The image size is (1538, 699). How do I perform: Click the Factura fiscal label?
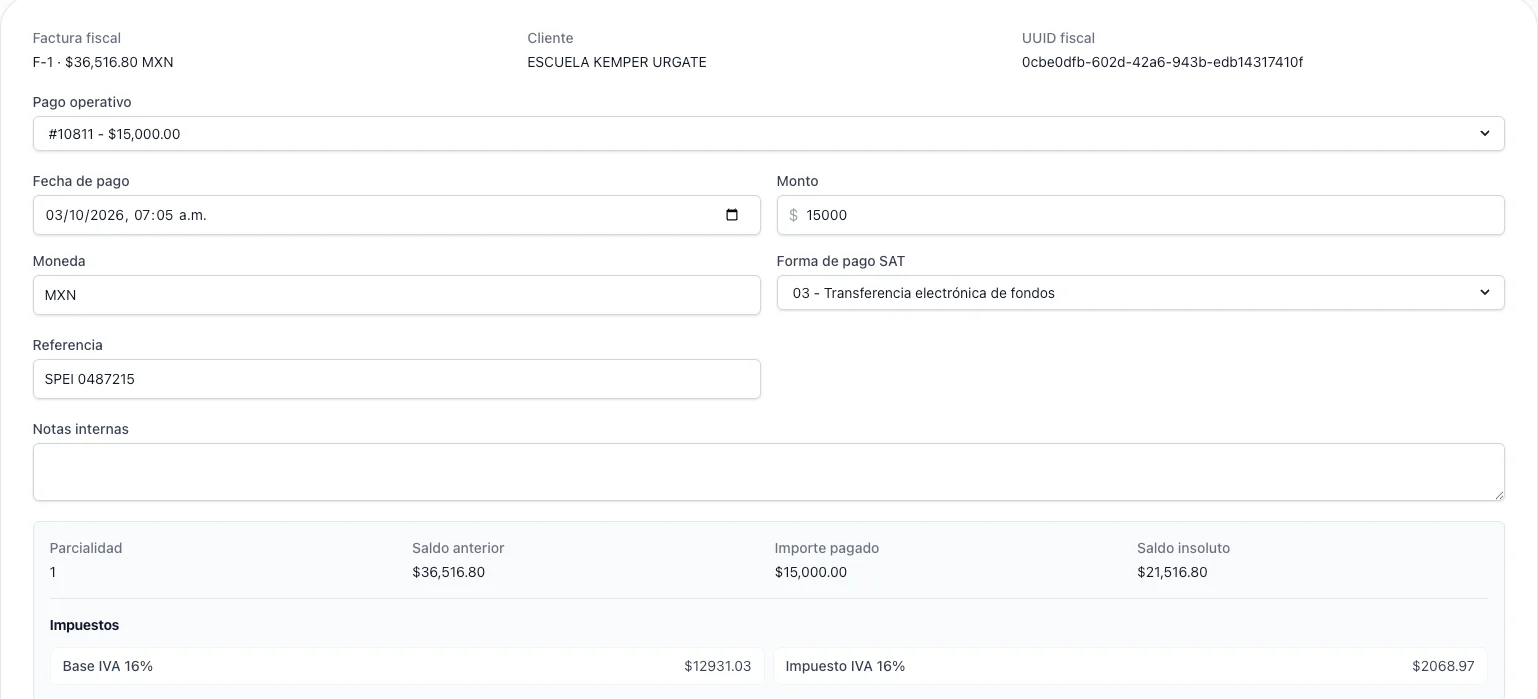[77, 38]
